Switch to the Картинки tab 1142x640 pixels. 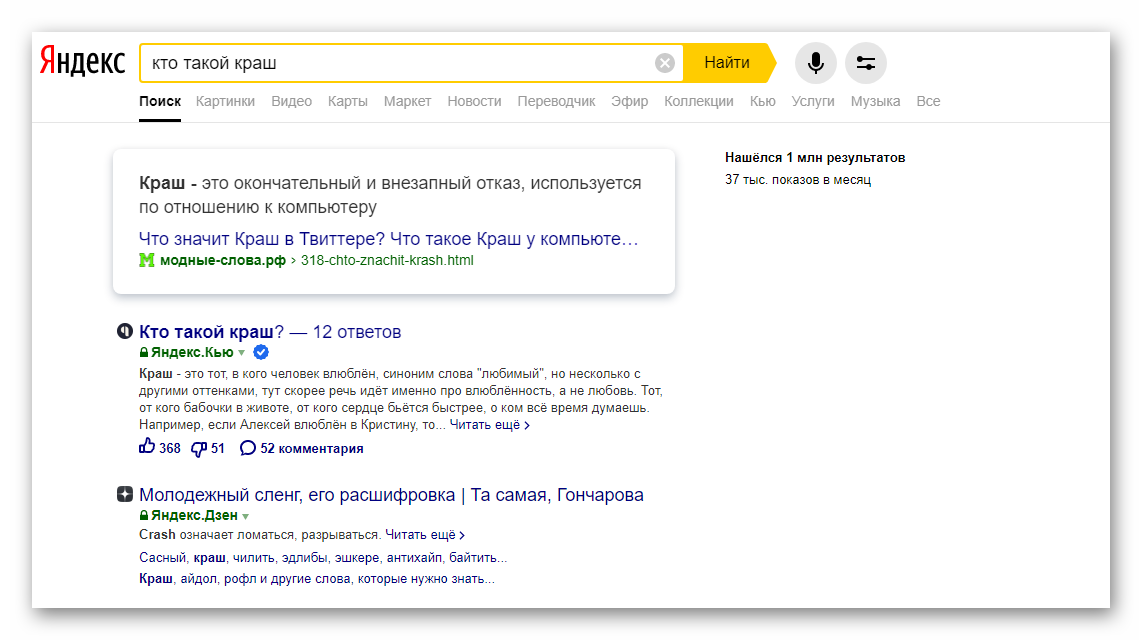click(x=225, y=101)
